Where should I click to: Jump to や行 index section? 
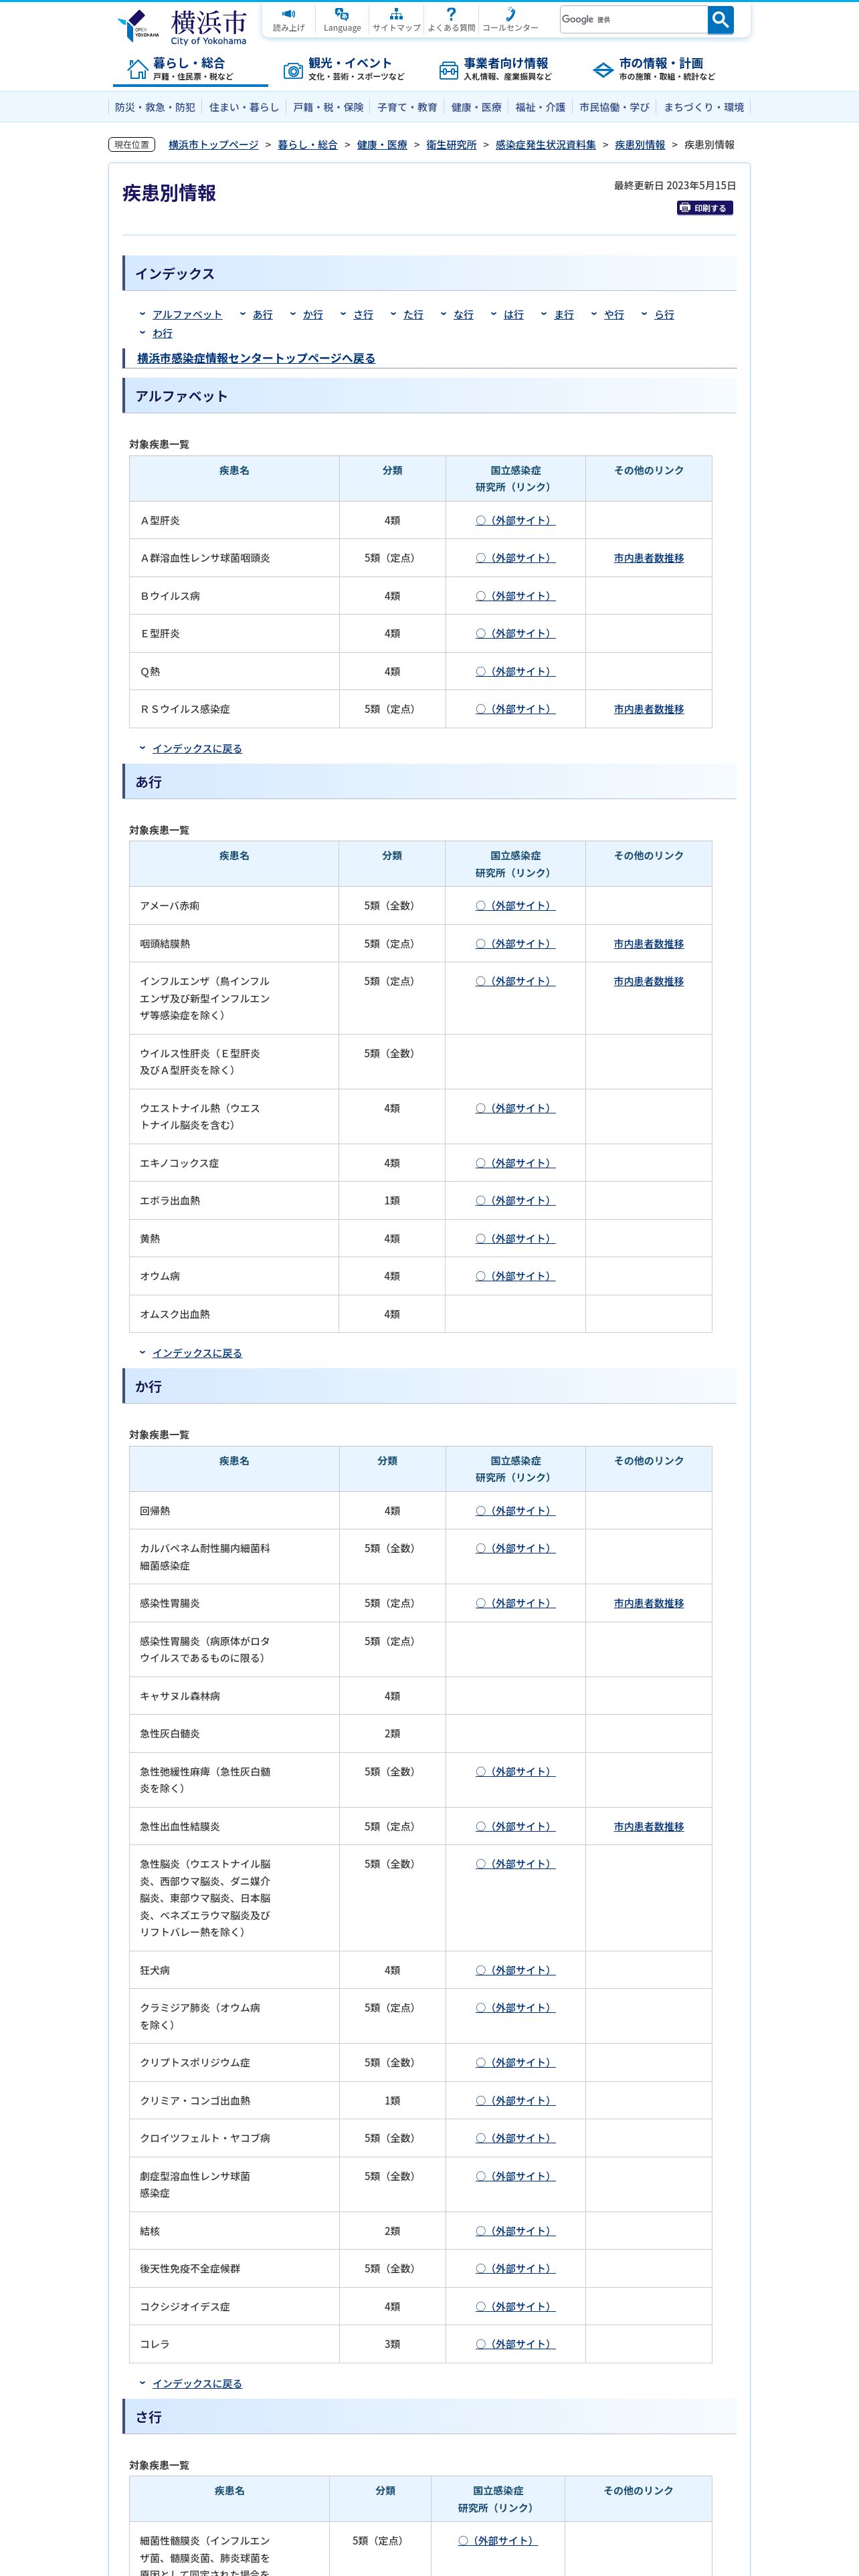[614, 314]
